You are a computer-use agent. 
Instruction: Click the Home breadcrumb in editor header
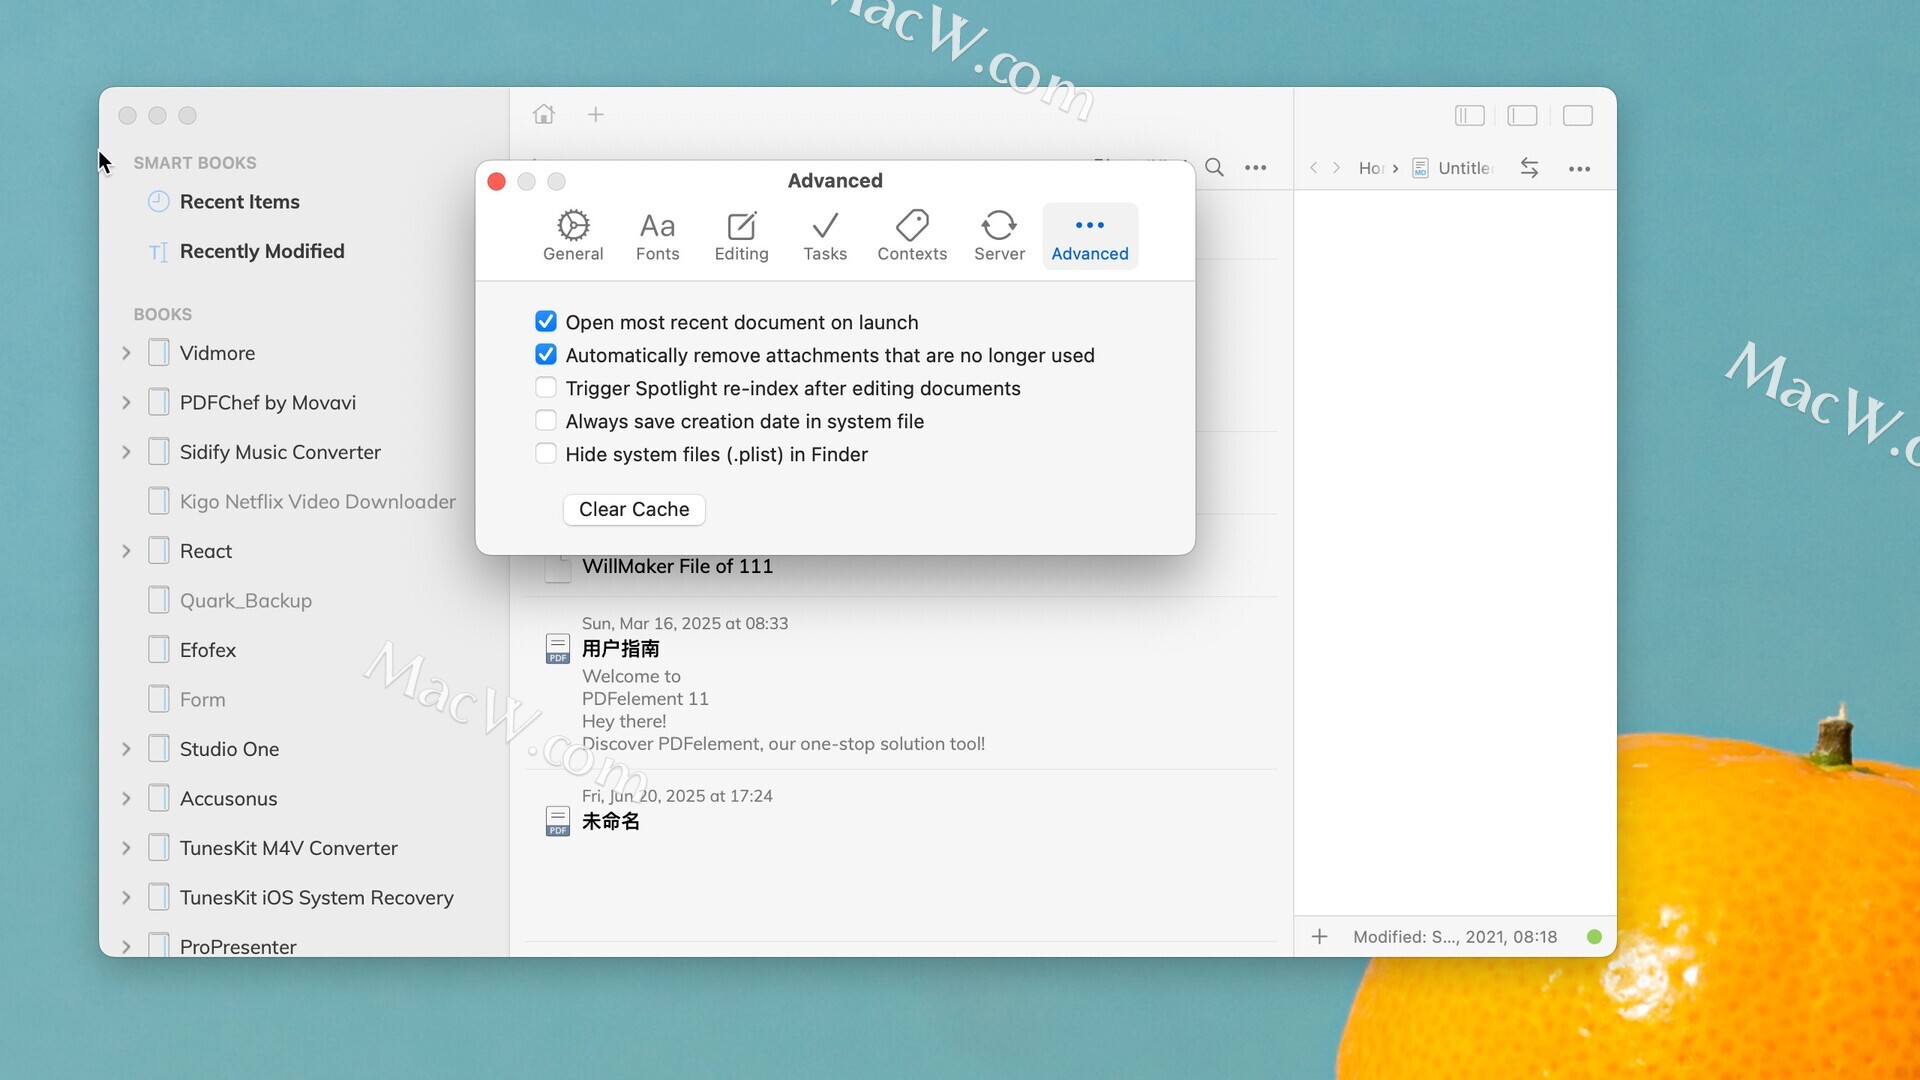[1371, 168]
